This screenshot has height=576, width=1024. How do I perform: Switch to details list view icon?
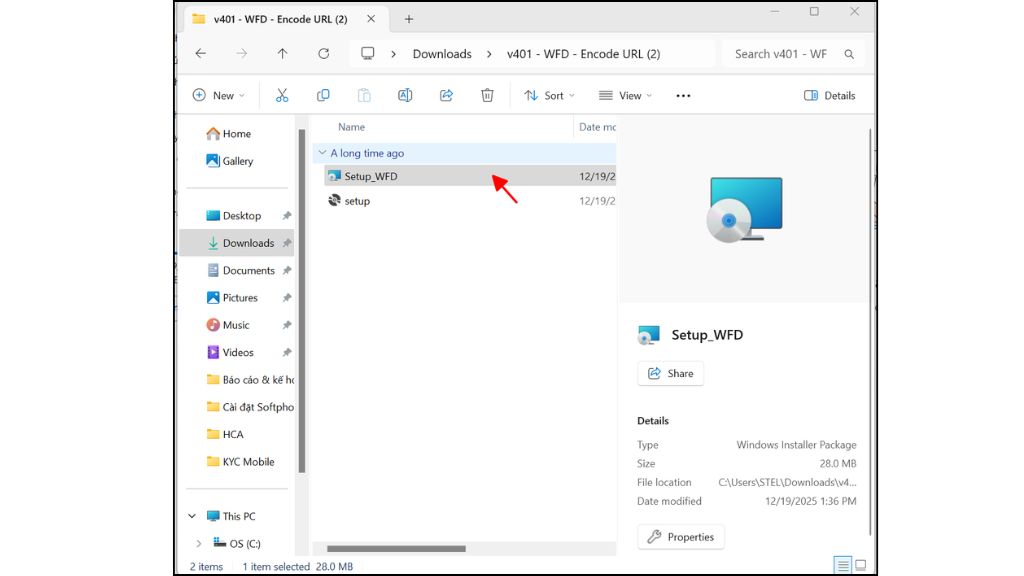(842, 565)
